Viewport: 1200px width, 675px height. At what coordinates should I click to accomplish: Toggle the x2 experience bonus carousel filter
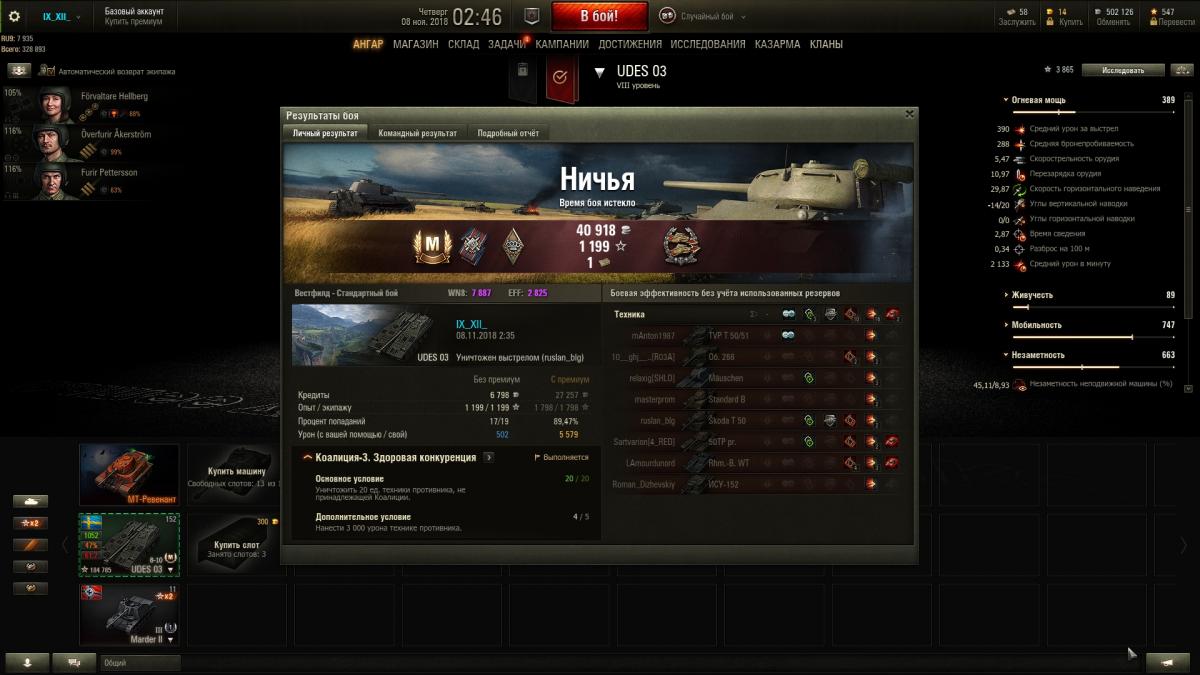[30, 523]
